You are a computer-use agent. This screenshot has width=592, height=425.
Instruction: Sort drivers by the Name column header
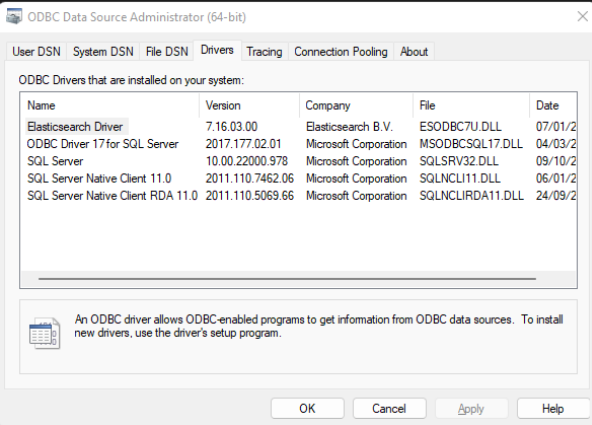[x=110, y=105]
